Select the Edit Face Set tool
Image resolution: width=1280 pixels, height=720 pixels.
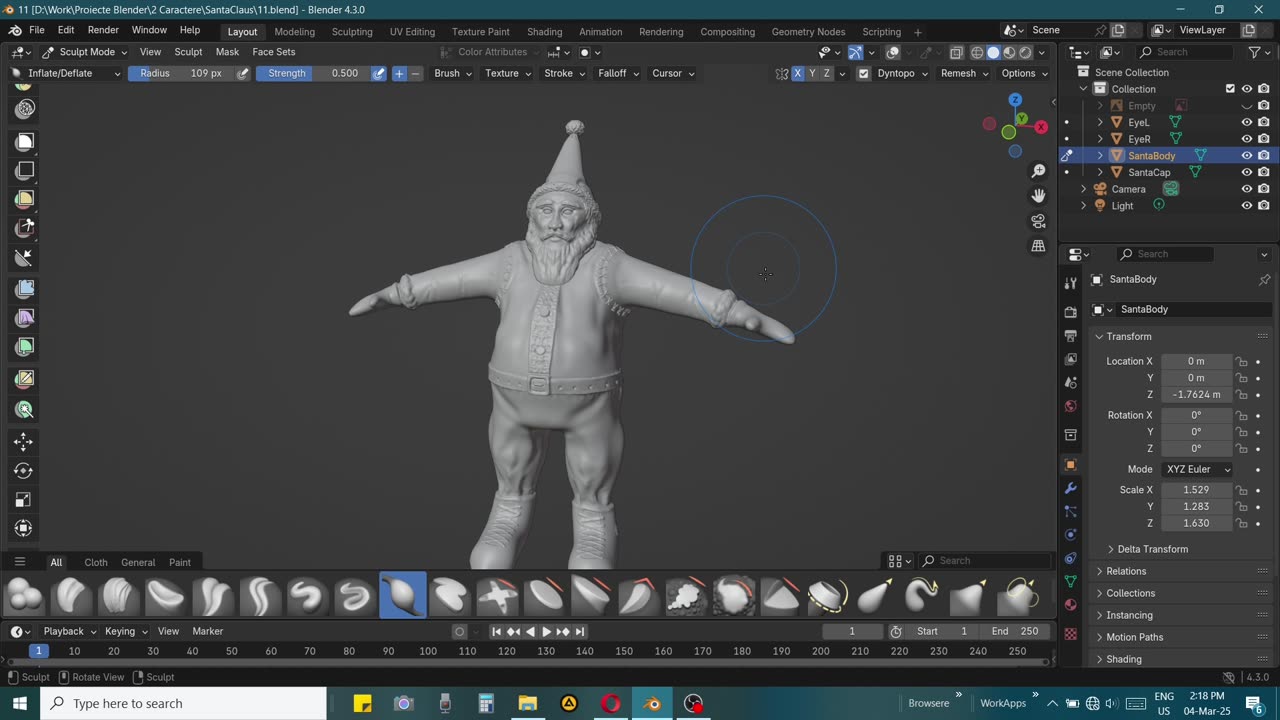click(x=25, y=378)
